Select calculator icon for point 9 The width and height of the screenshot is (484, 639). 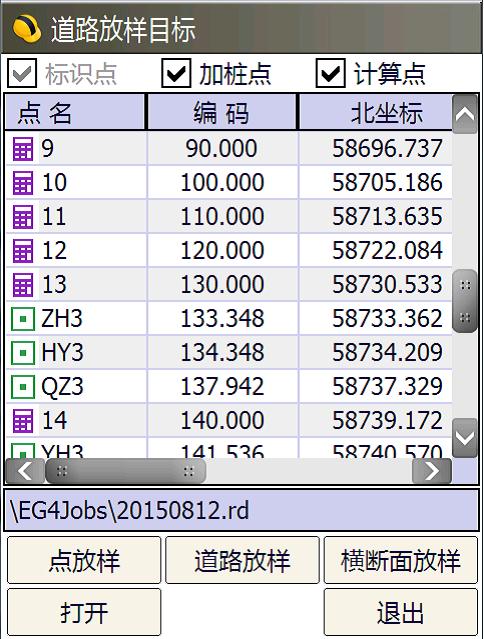coord(23,148)
